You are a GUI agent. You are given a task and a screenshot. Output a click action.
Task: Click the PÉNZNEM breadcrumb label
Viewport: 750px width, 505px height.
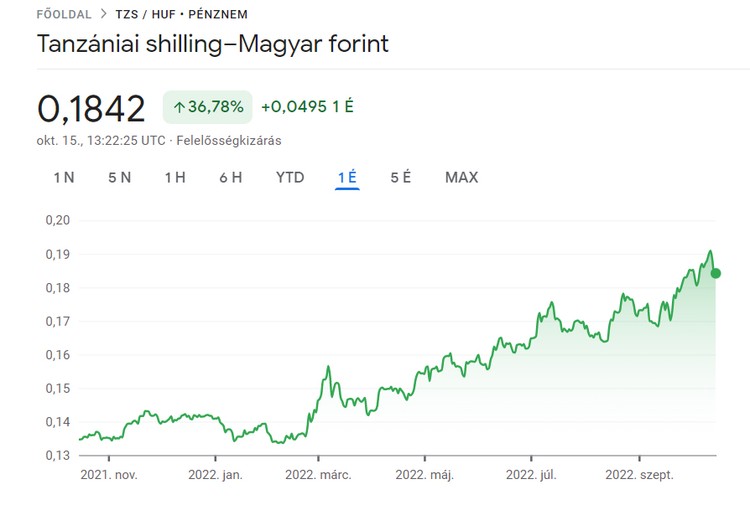pyautogui.click(x=216, y=15)
